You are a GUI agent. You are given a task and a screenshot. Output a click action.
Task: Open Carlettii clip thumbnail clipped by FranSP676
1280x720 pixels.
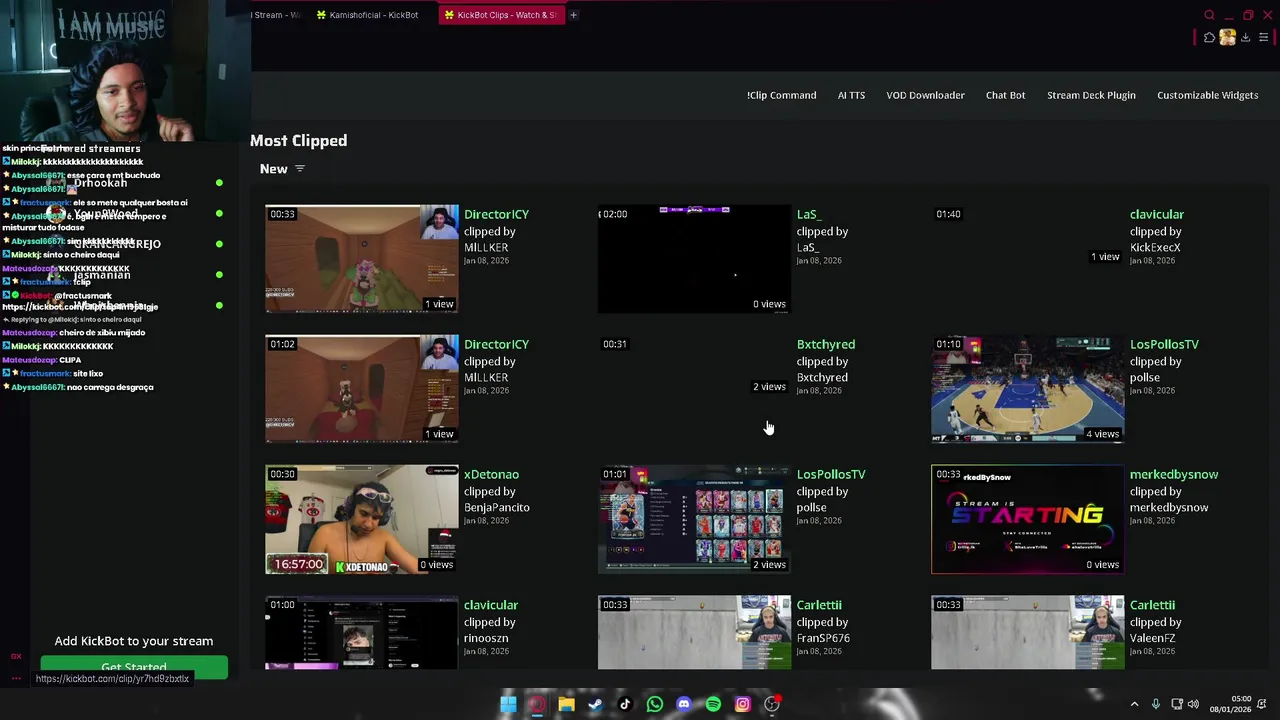coord(695,633)
